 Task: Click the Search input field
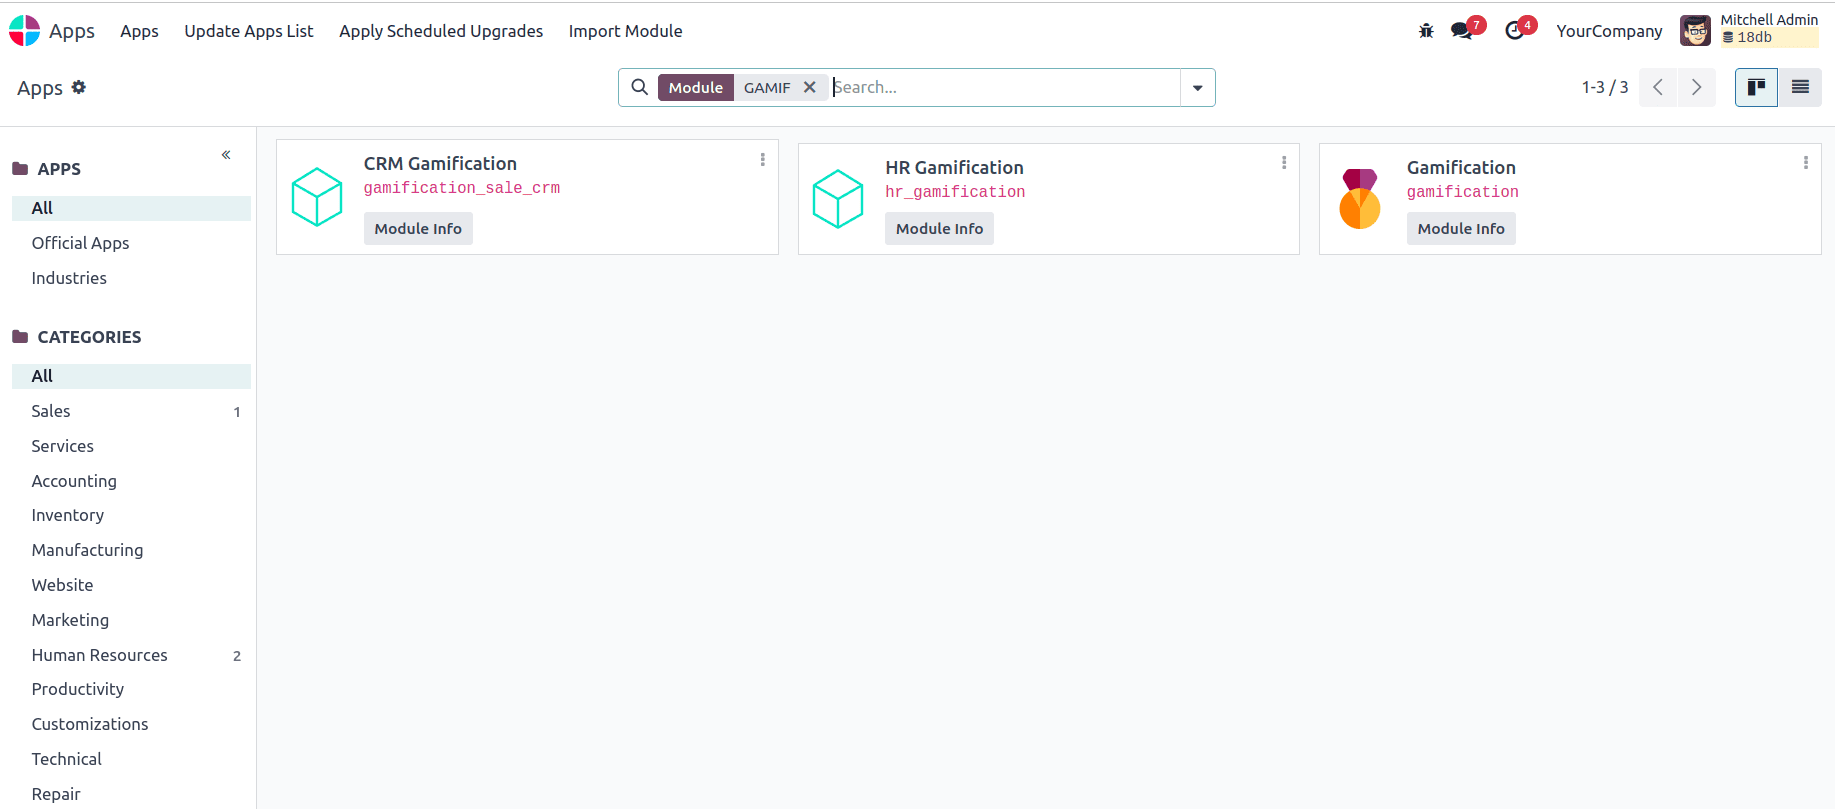1004,87
